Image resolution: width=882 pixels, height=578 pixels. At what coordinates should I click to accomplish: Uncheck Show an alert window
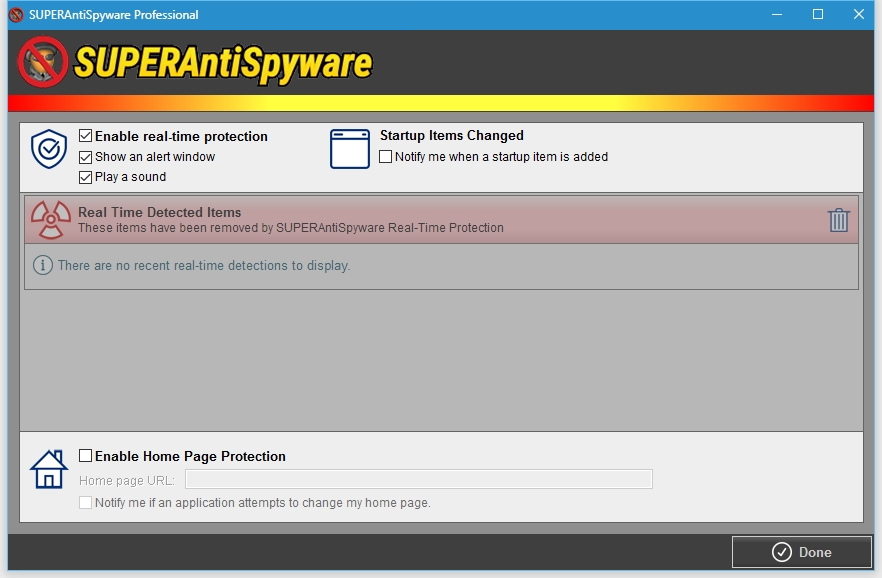click(86, 157)
